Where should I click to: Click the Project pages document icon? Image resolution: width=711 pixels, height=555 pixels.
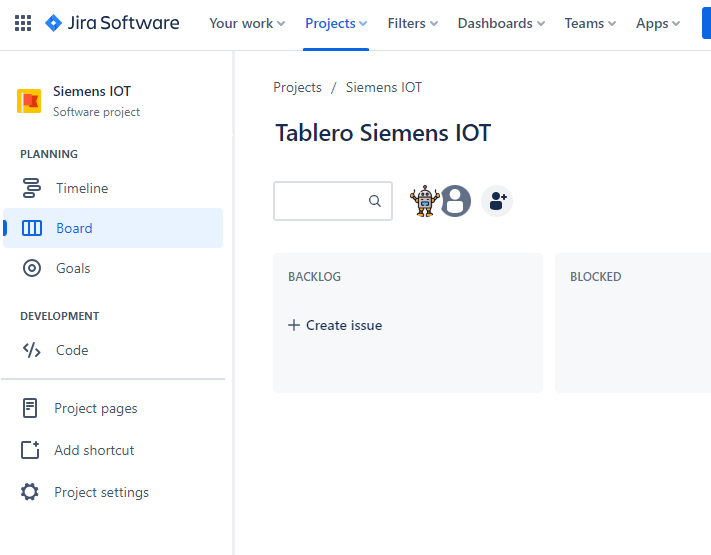(30, 408)
